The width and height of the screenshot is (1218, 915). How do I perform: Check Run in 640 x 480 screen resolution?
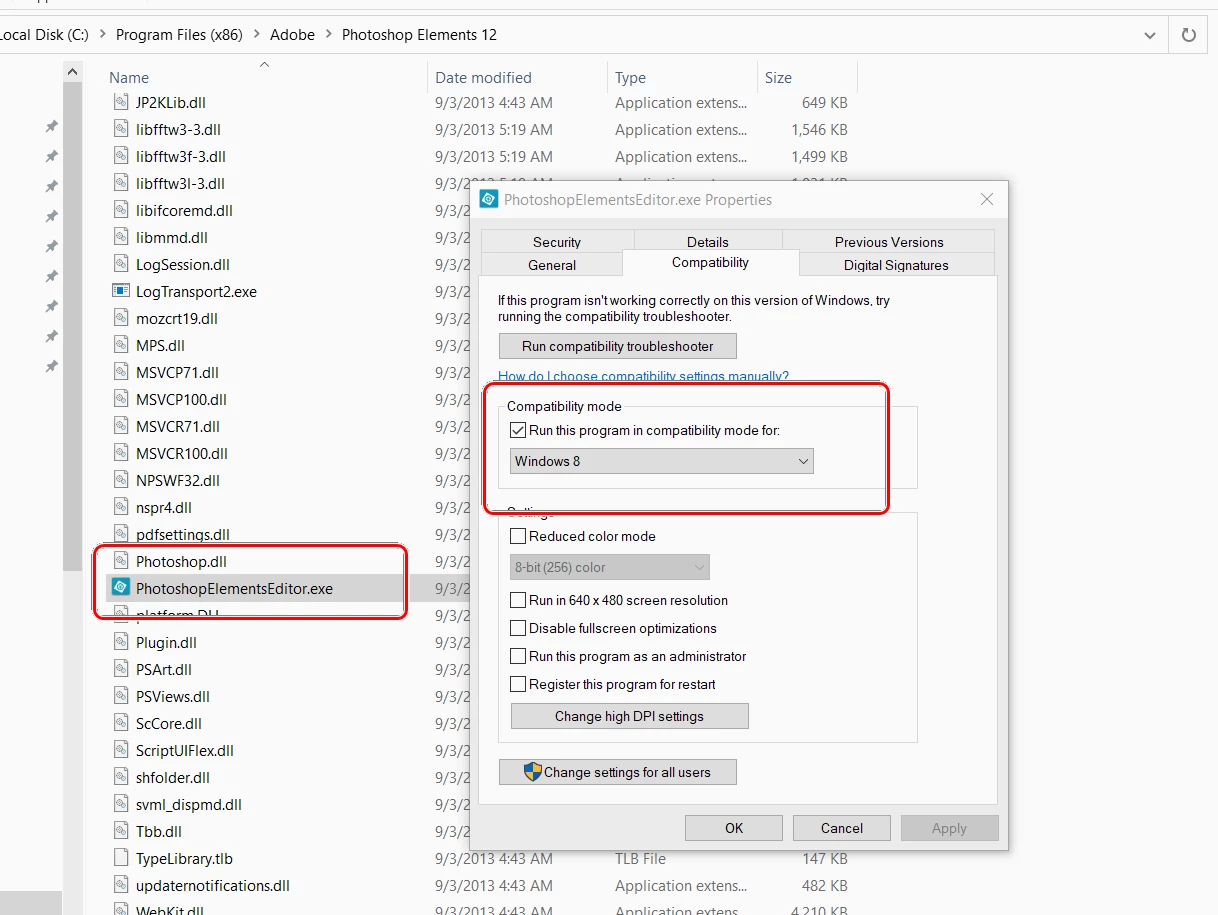(x=518, y=600)
